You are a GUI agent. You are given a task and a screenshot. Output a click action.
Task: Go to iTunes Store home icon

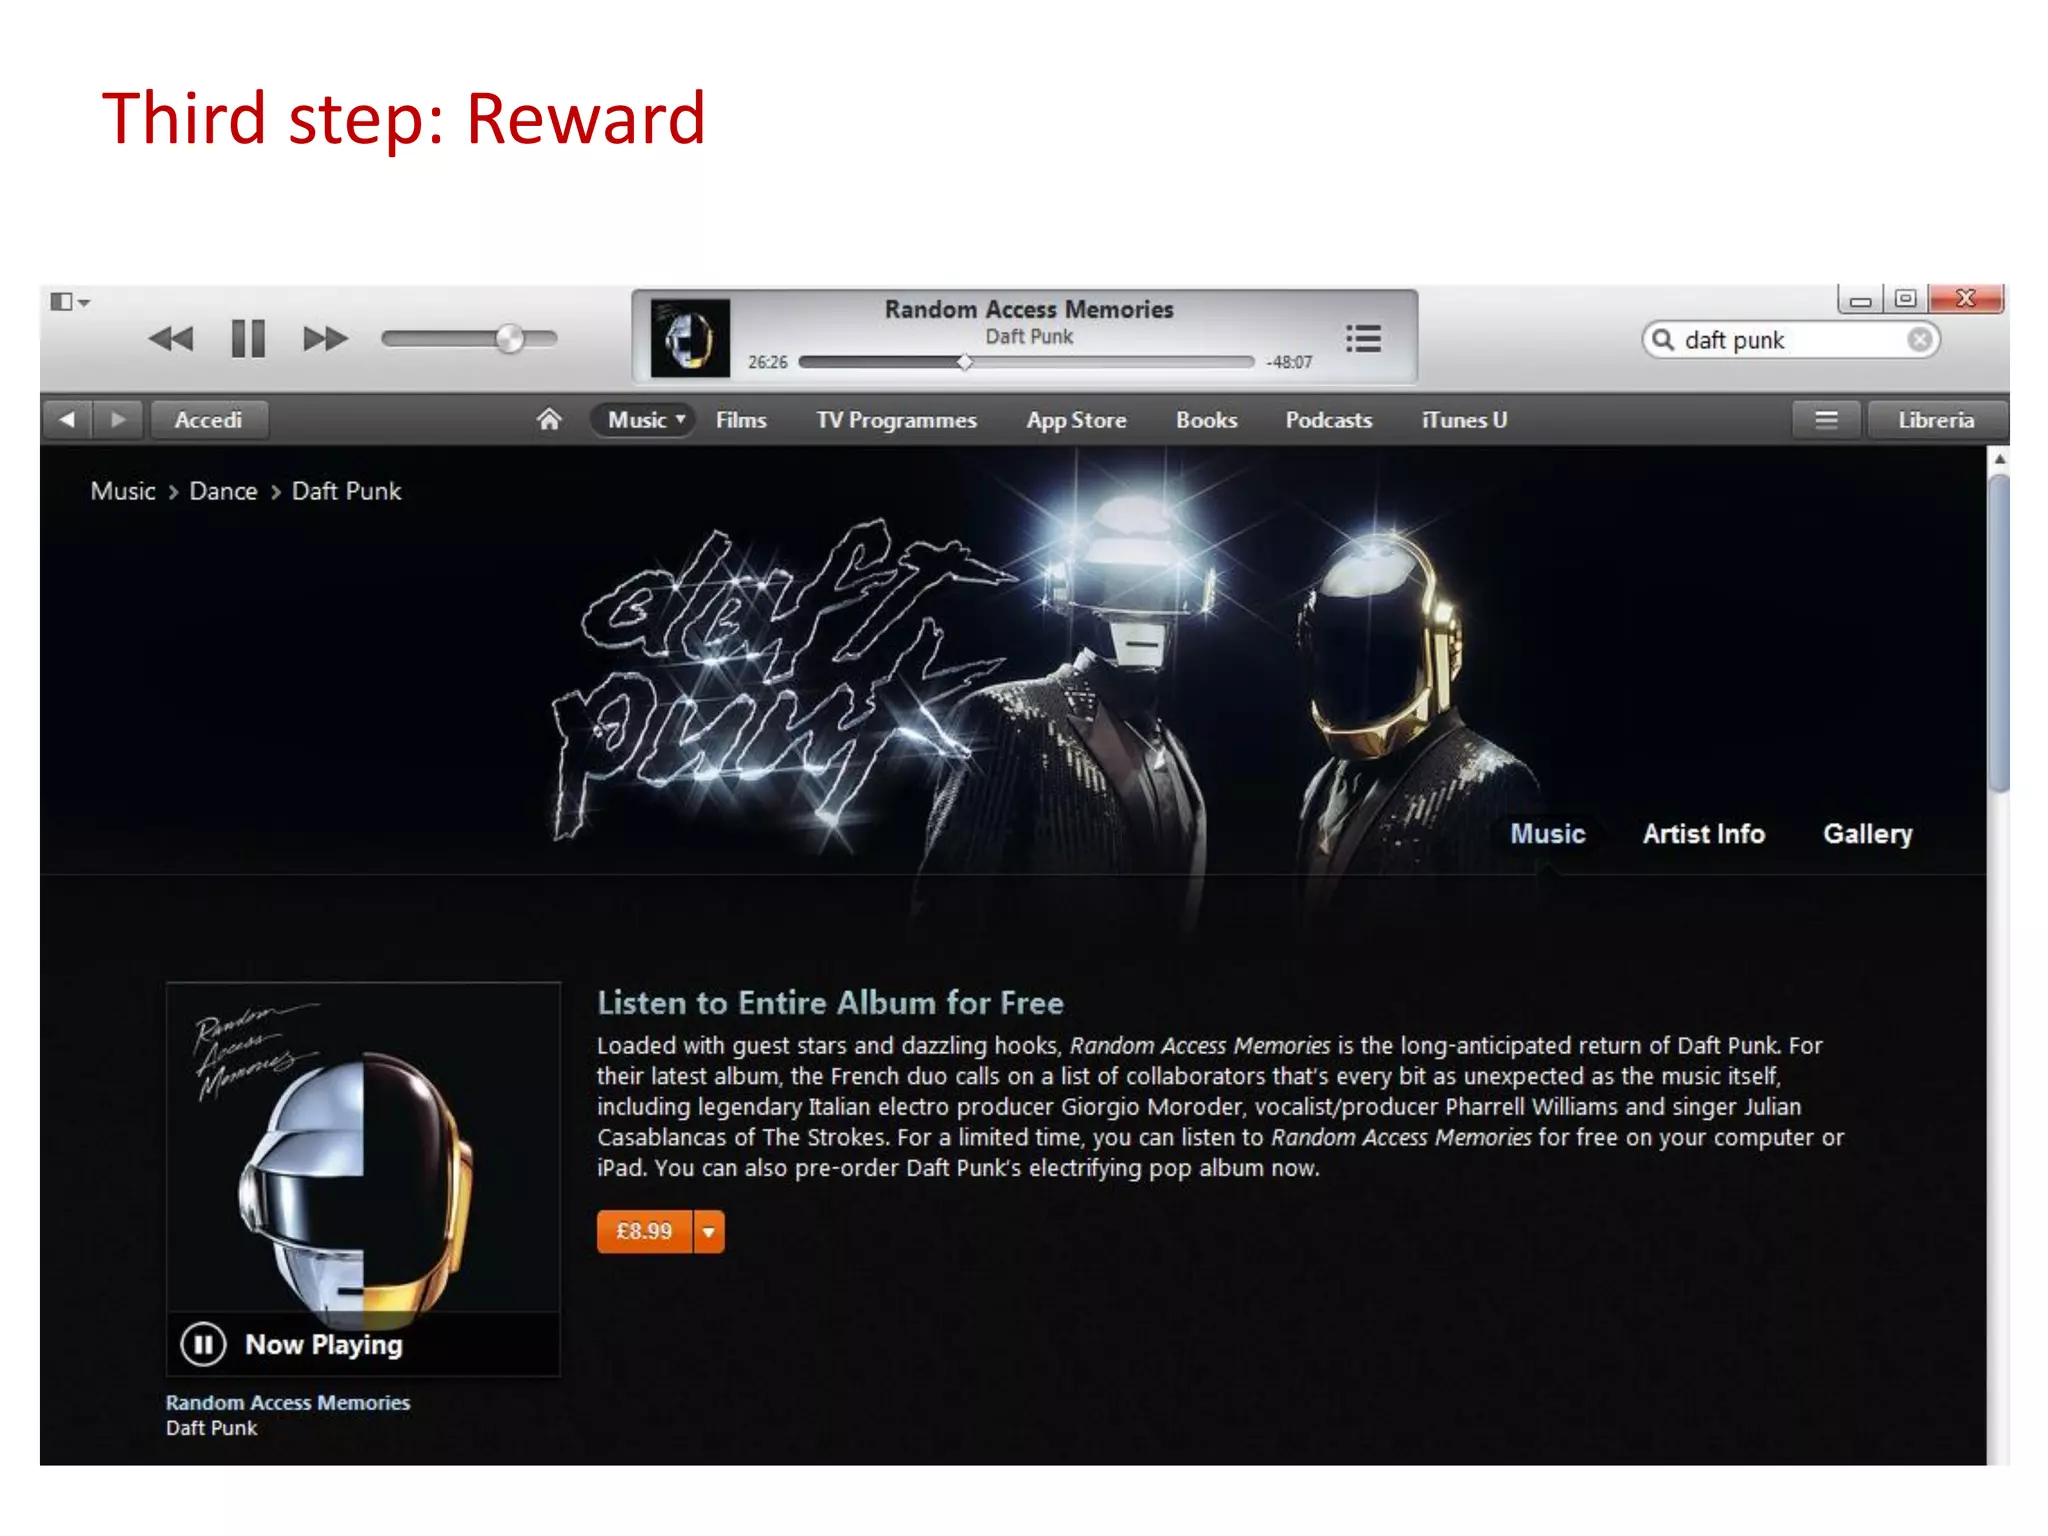[x=548, y=419]
